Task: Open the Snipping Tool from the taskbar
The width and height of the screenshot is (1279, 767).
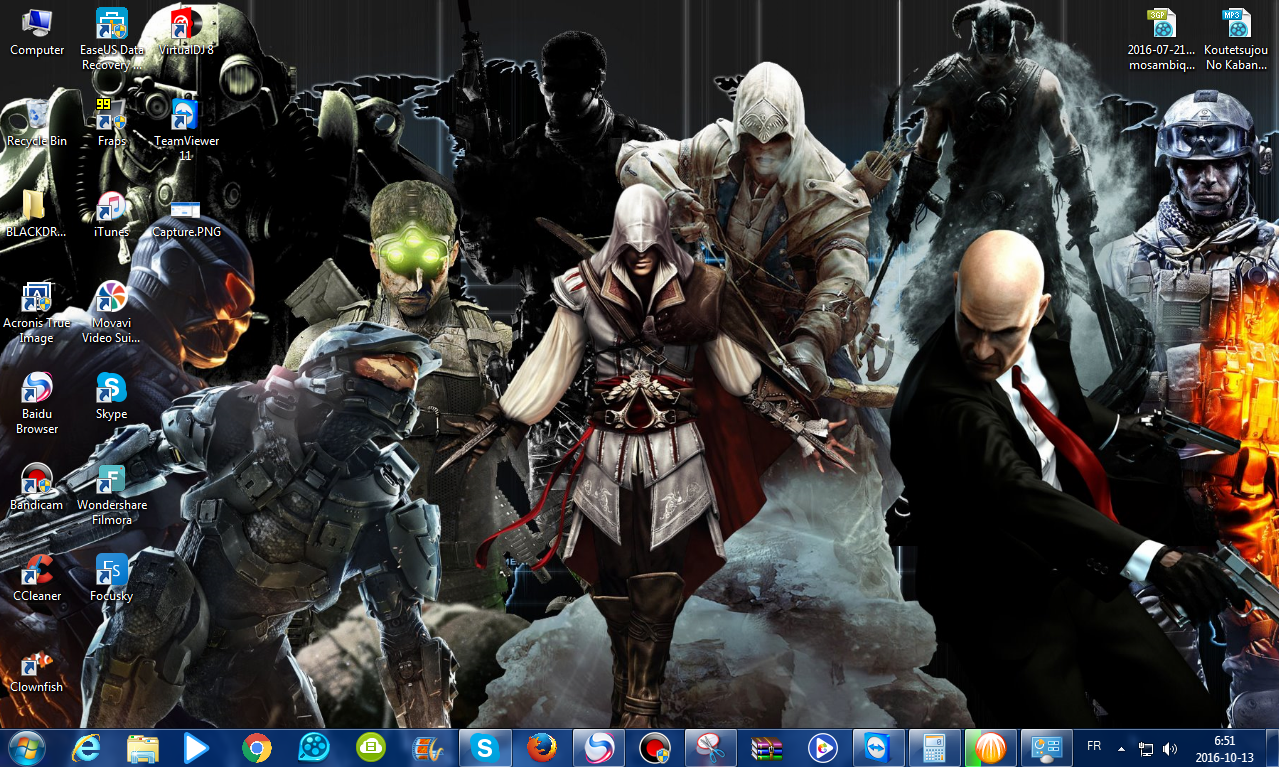Action: pyautogui.click(x=711, y=747)
